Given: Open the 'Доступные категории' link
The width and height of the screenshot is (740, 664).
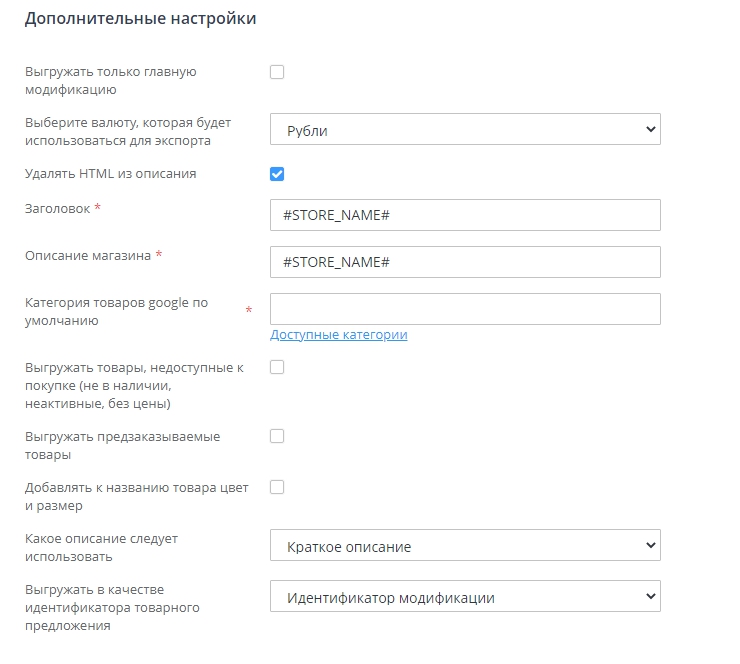Looking at the screenshot, I should [338, 335].
